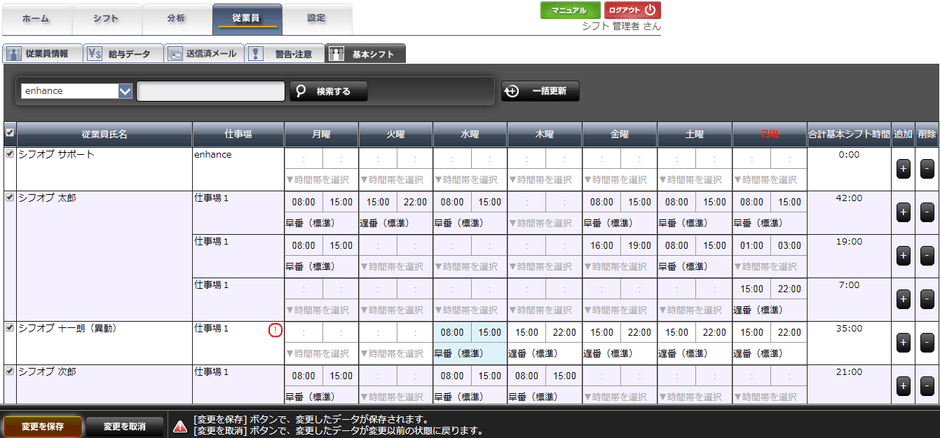Click plus button in the 21:00 row

pos(903,385)
